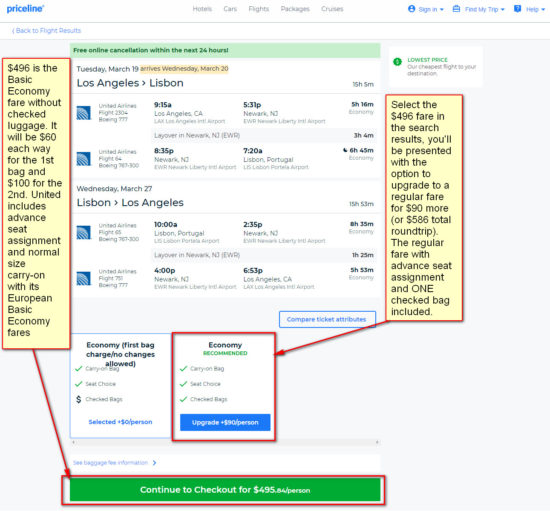Continue to Checkout for $495.84/person
The image size is (550, 511).
225,490
